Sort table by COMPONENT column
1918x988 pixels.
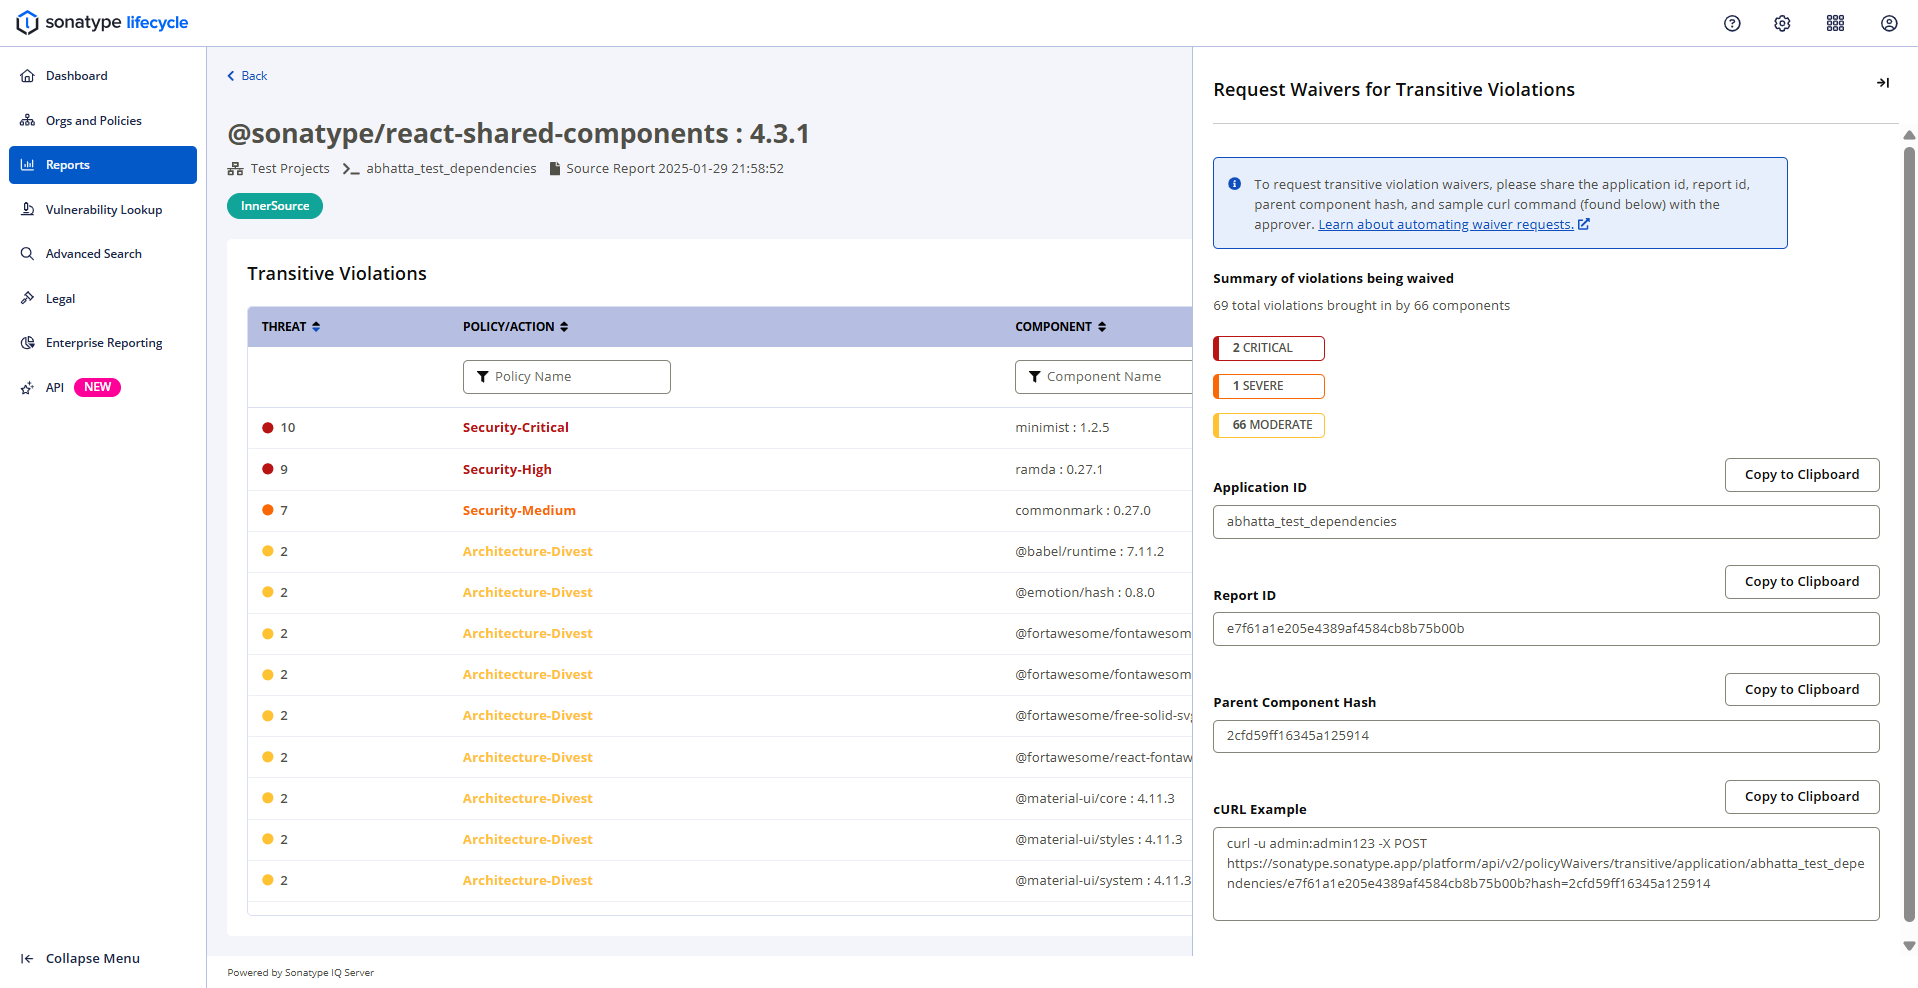pos(1061,327)
